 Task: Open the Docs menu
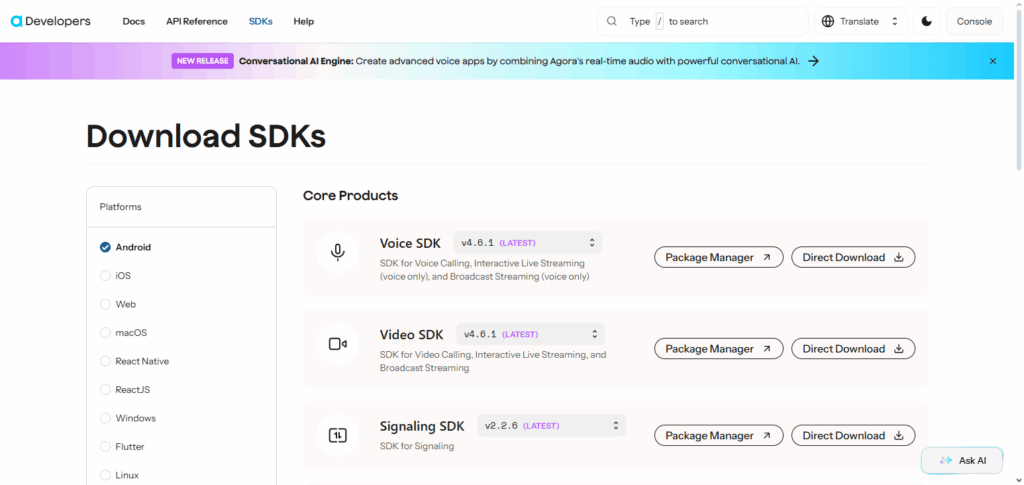(x=134, y=22)
